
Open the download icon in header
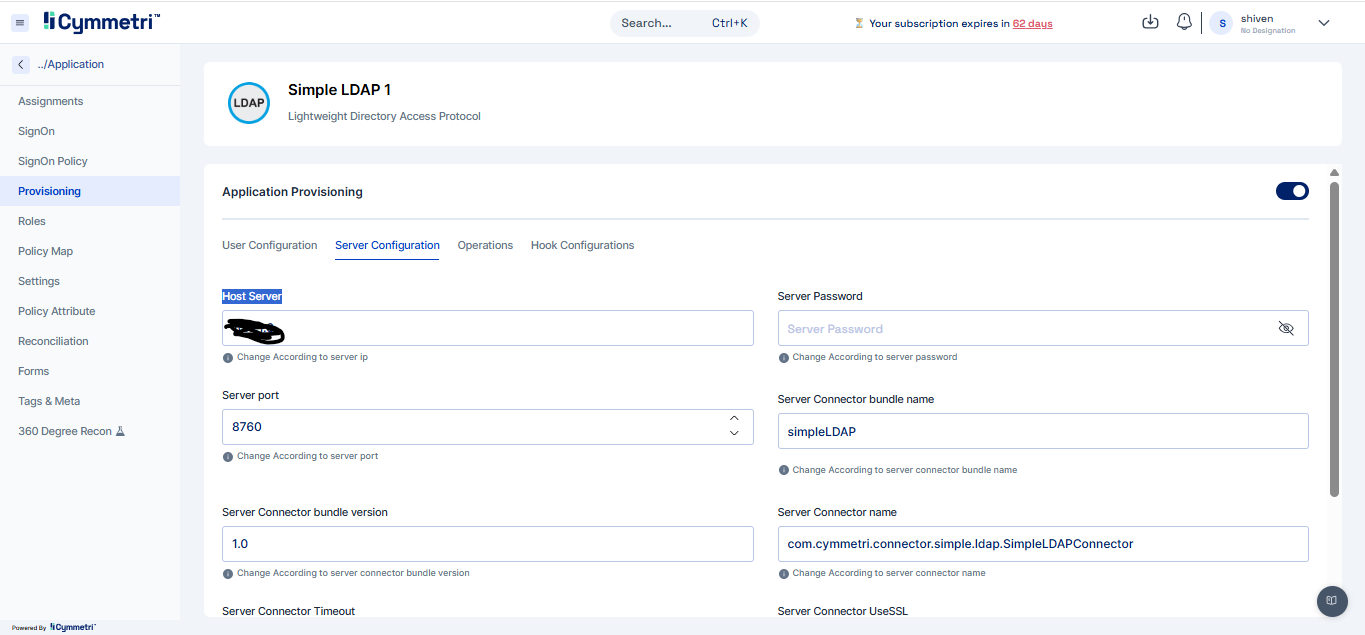click(x=1150, y=22)
